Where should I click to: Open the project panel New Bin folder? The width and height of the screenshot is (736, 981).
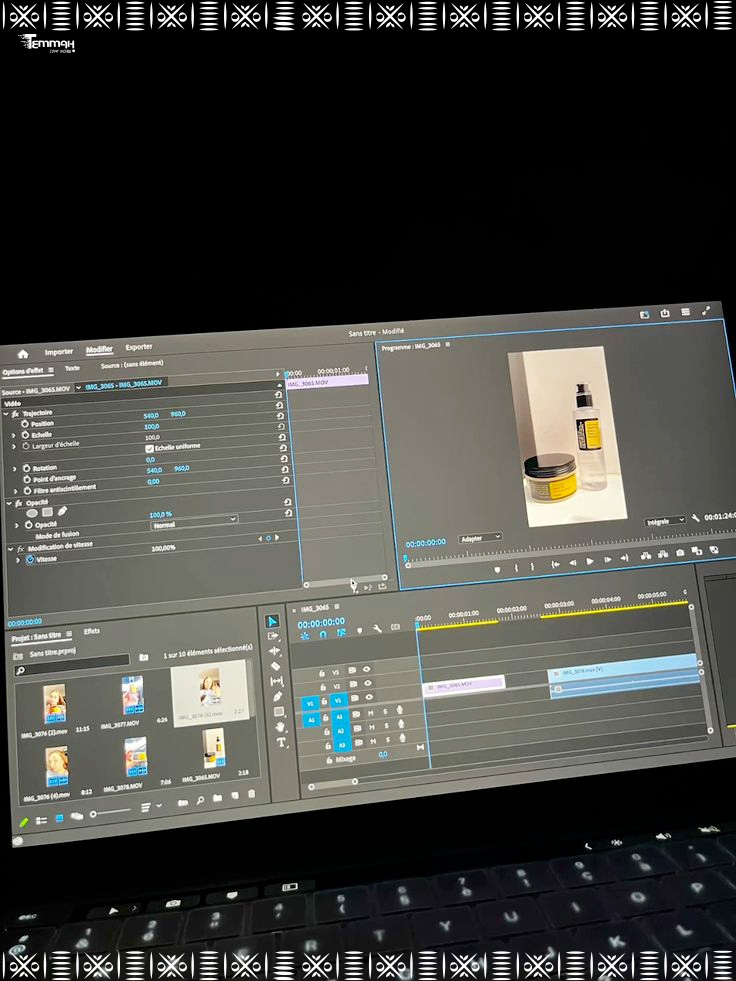[217, 798]
